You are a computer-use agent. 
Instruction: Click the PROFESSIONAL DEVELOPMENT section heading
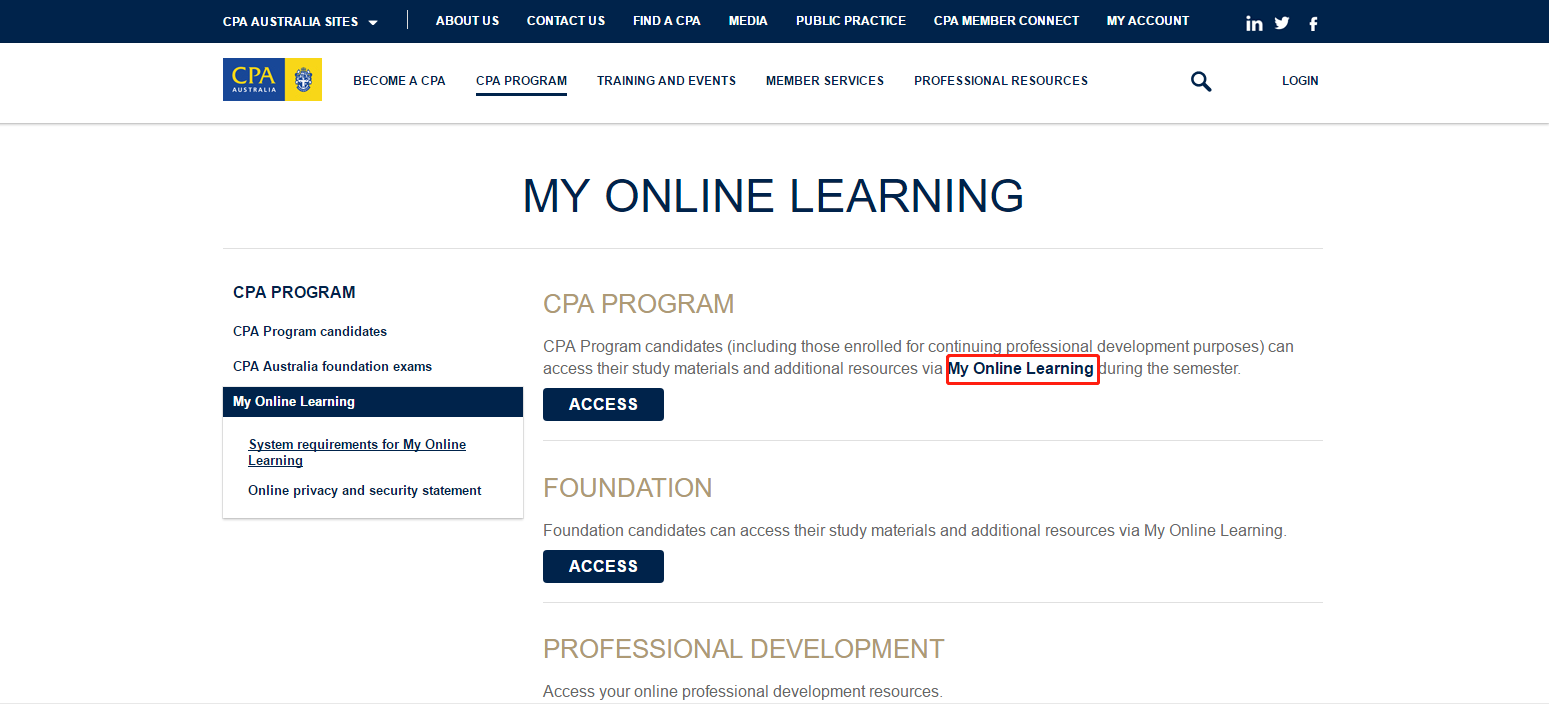[x=744, y=649]
